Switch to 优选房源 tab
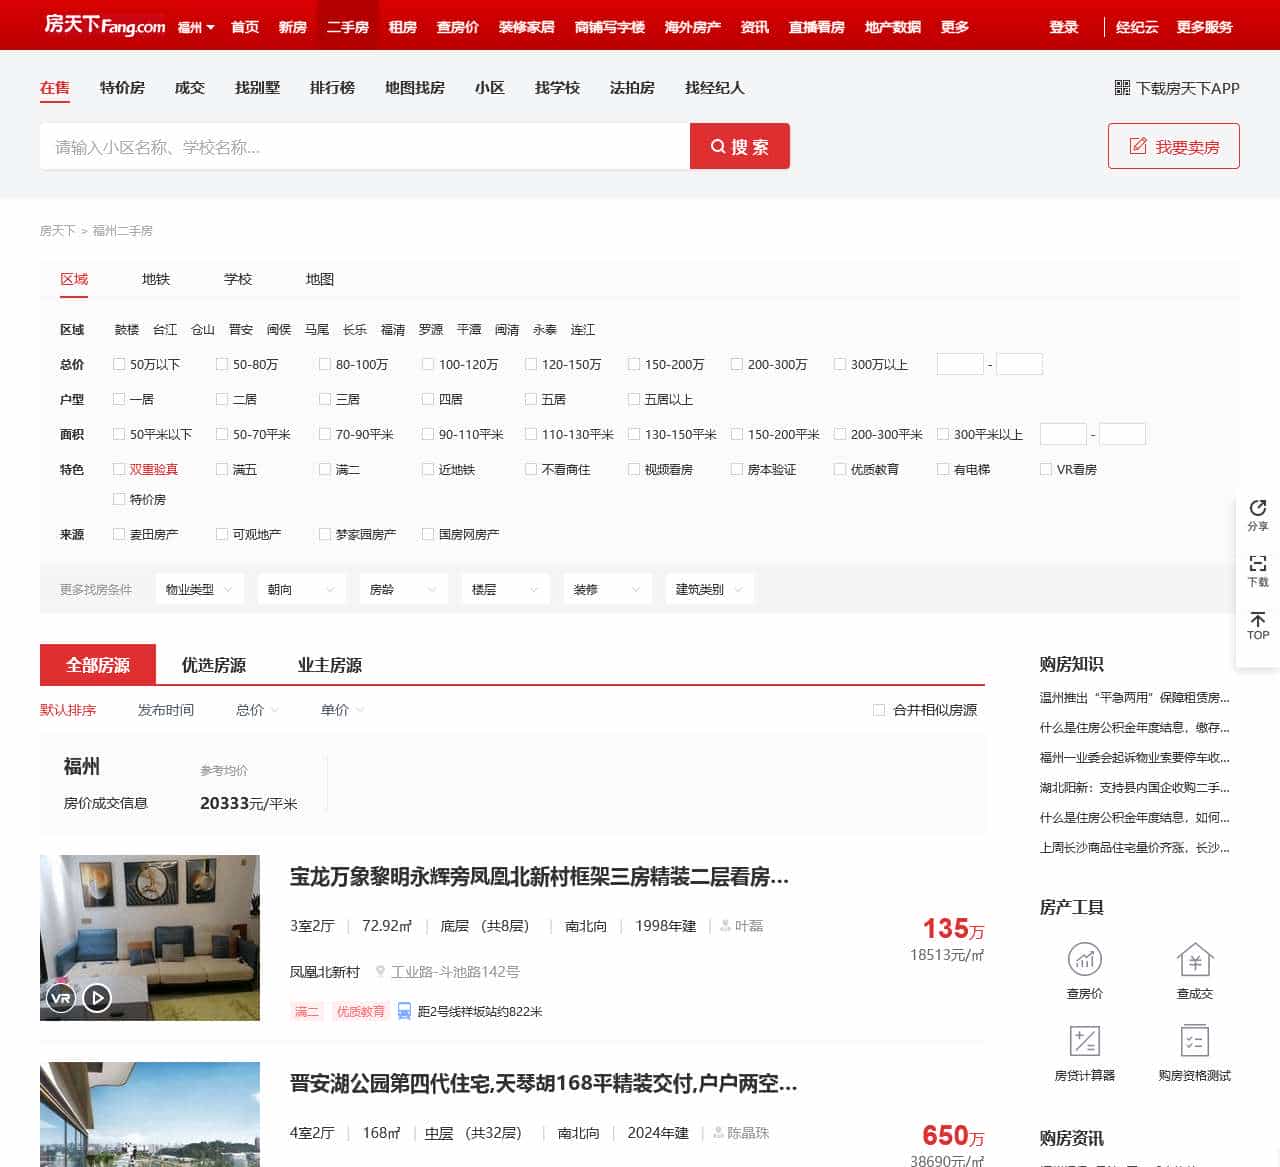This screenshot has height=1167, width=1280. (214, 665)
